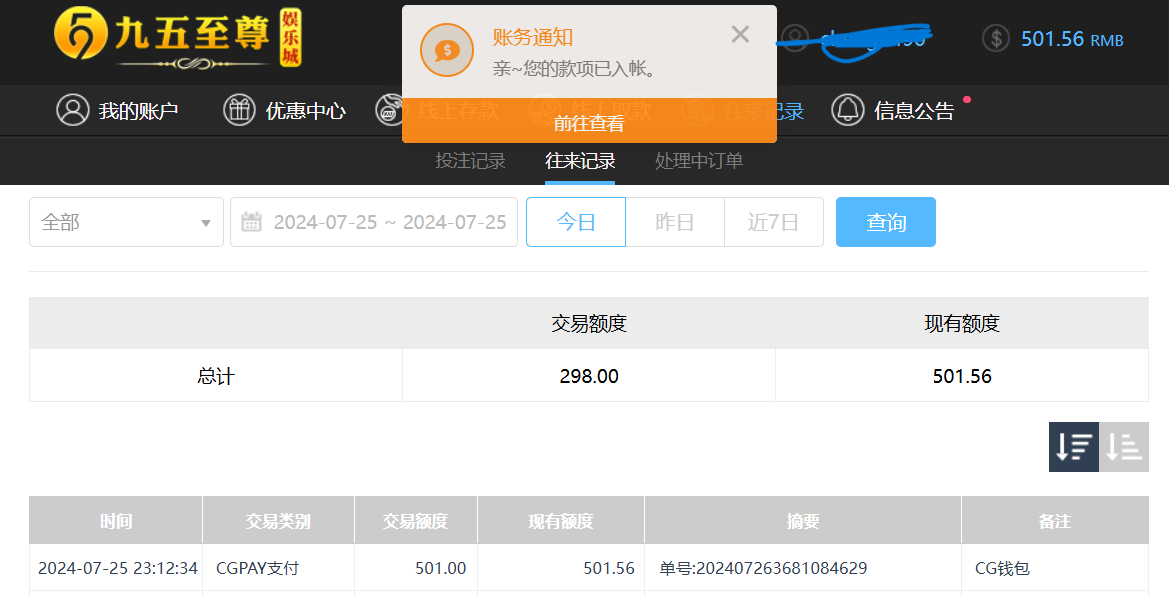Switch to the 处理中订单 tab
The height and width of the screenshot is (597, 1169).
[699, 161]
